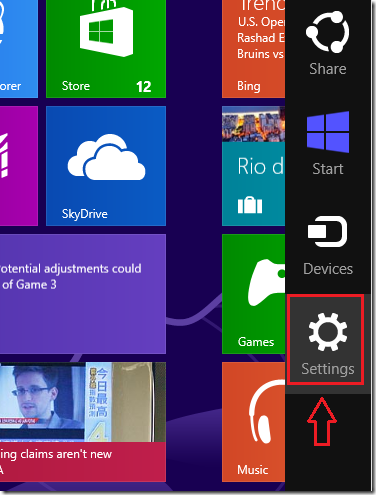Screen dimensions: 376x495
Task: Select the Share charm icon
Action: click(x=328, y=32)
